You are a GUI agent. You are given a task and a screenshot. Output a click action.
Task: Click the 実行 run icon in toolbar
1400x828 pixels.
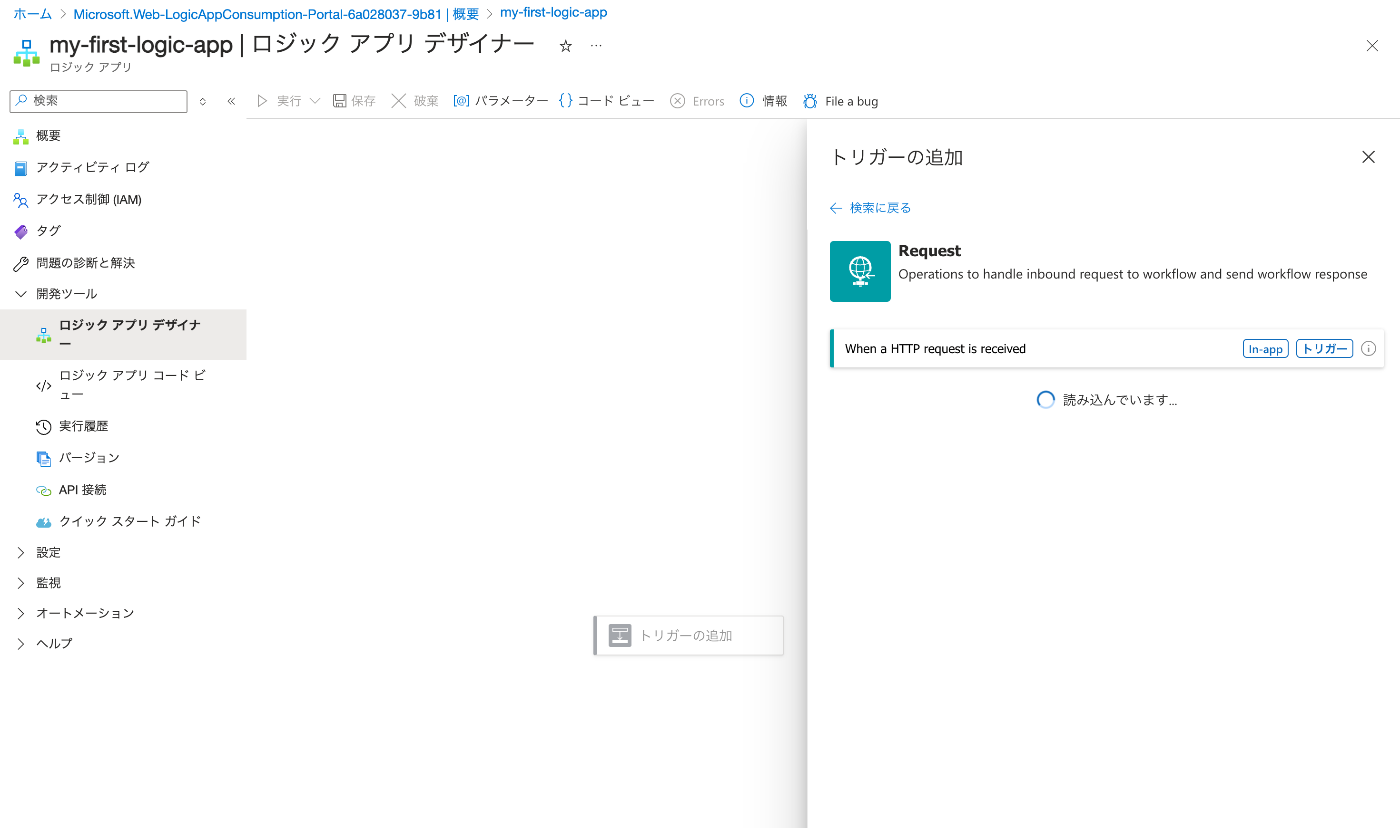tap(263, 101)
